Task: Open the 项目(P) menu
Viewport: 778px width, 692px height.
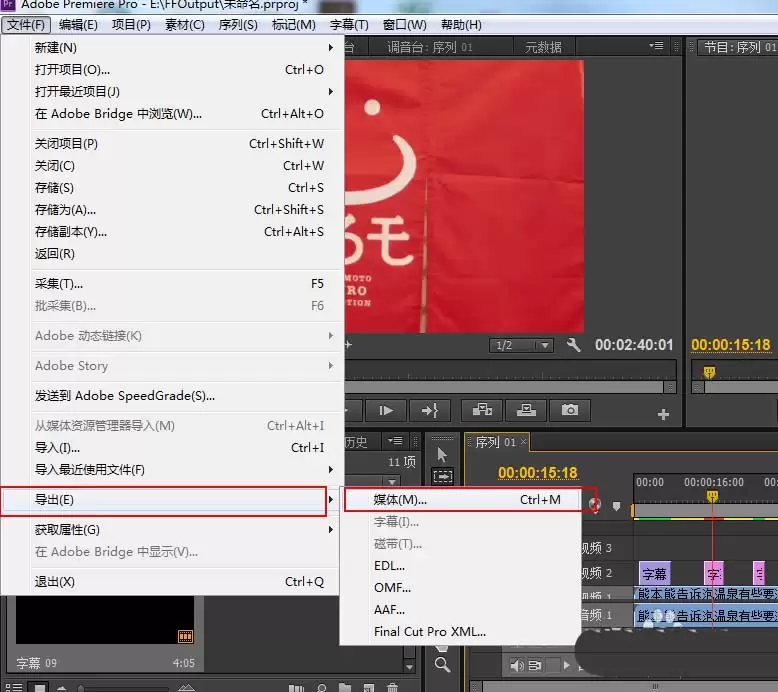Action: pos(131,25)
